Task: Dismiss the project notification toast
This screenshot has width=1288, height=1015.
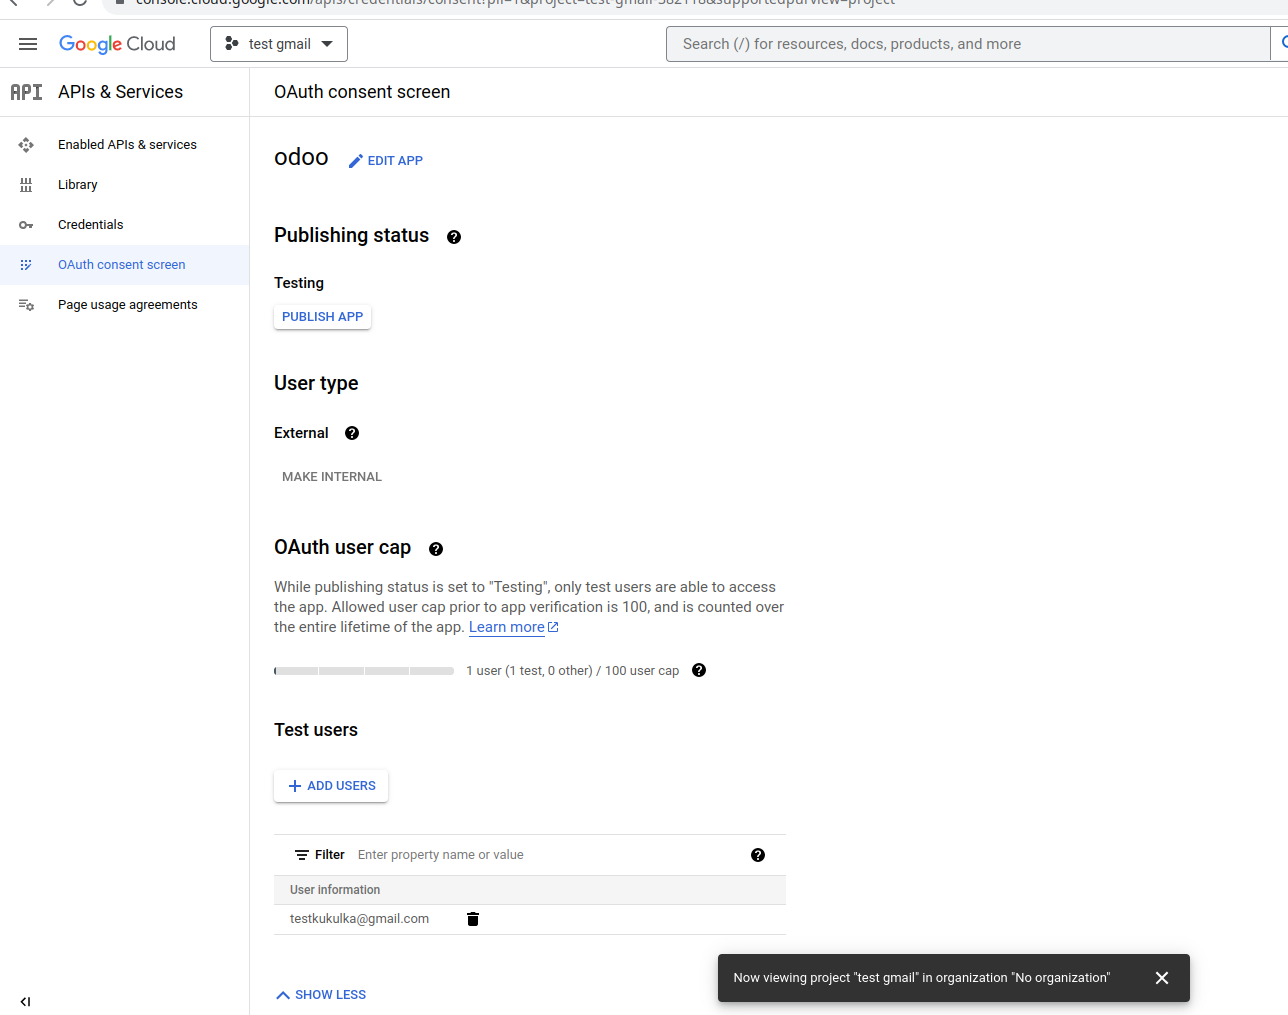Action: (x=1162, y=978)
